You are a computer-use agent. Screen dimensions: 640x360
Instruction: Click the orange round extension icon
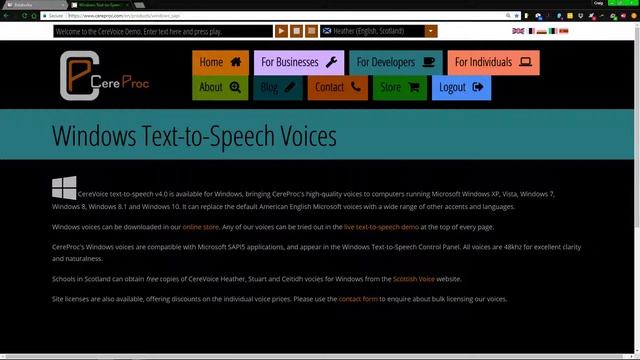(633, 16)
